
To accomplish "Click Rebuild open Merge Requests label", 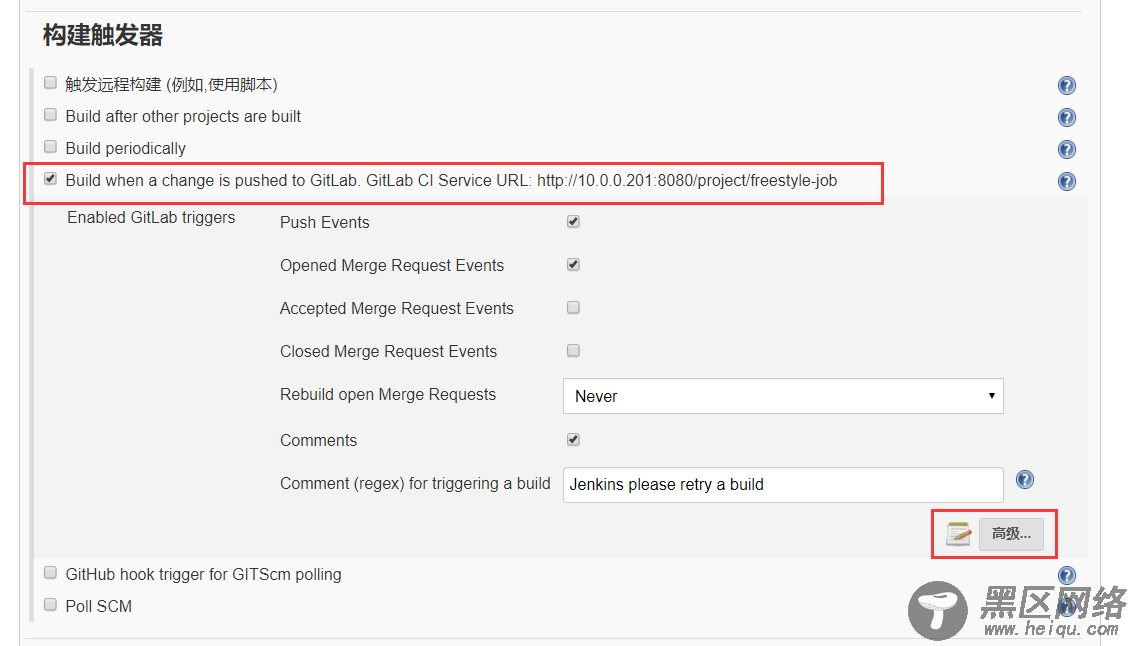I will tap(388, 395).
